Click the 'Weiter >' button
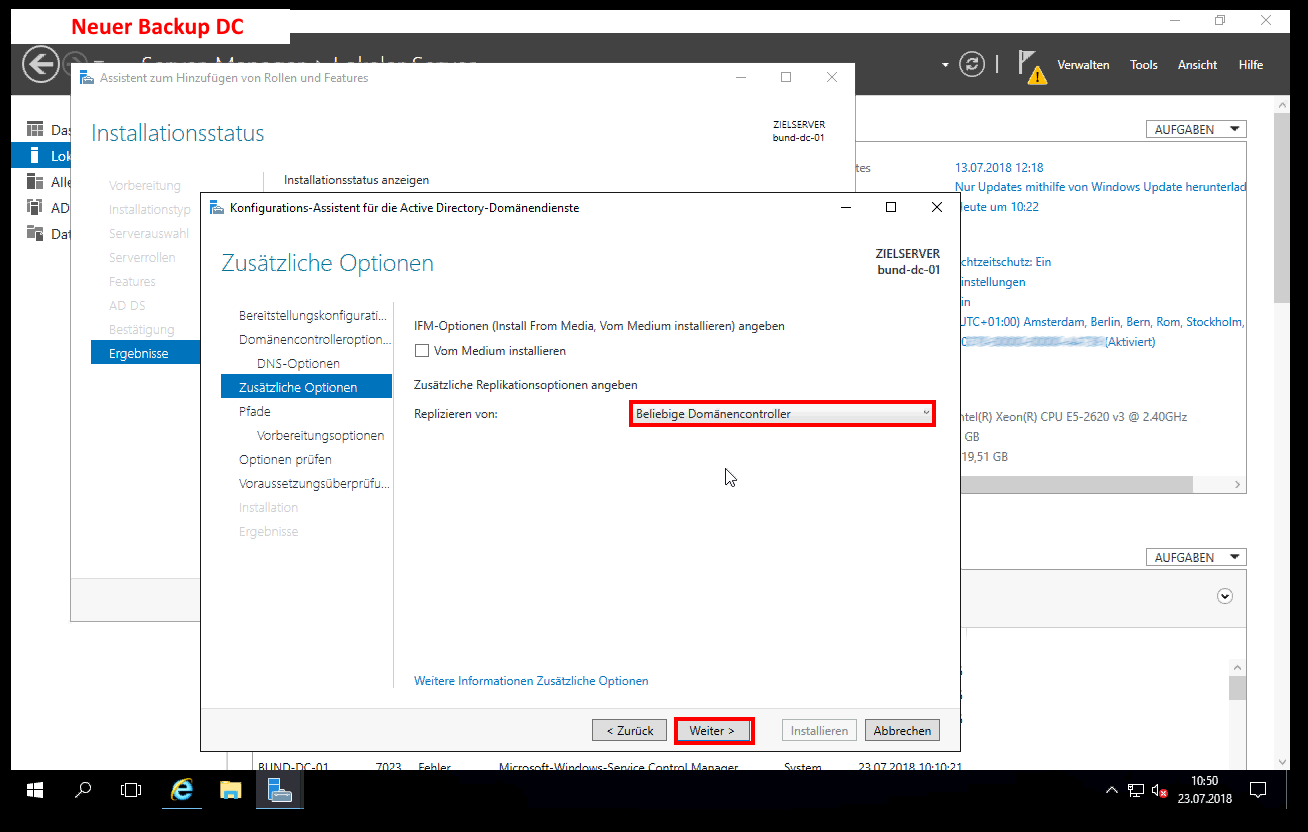The height and width of the screenshot is (832, 1308). click(713, 731)
